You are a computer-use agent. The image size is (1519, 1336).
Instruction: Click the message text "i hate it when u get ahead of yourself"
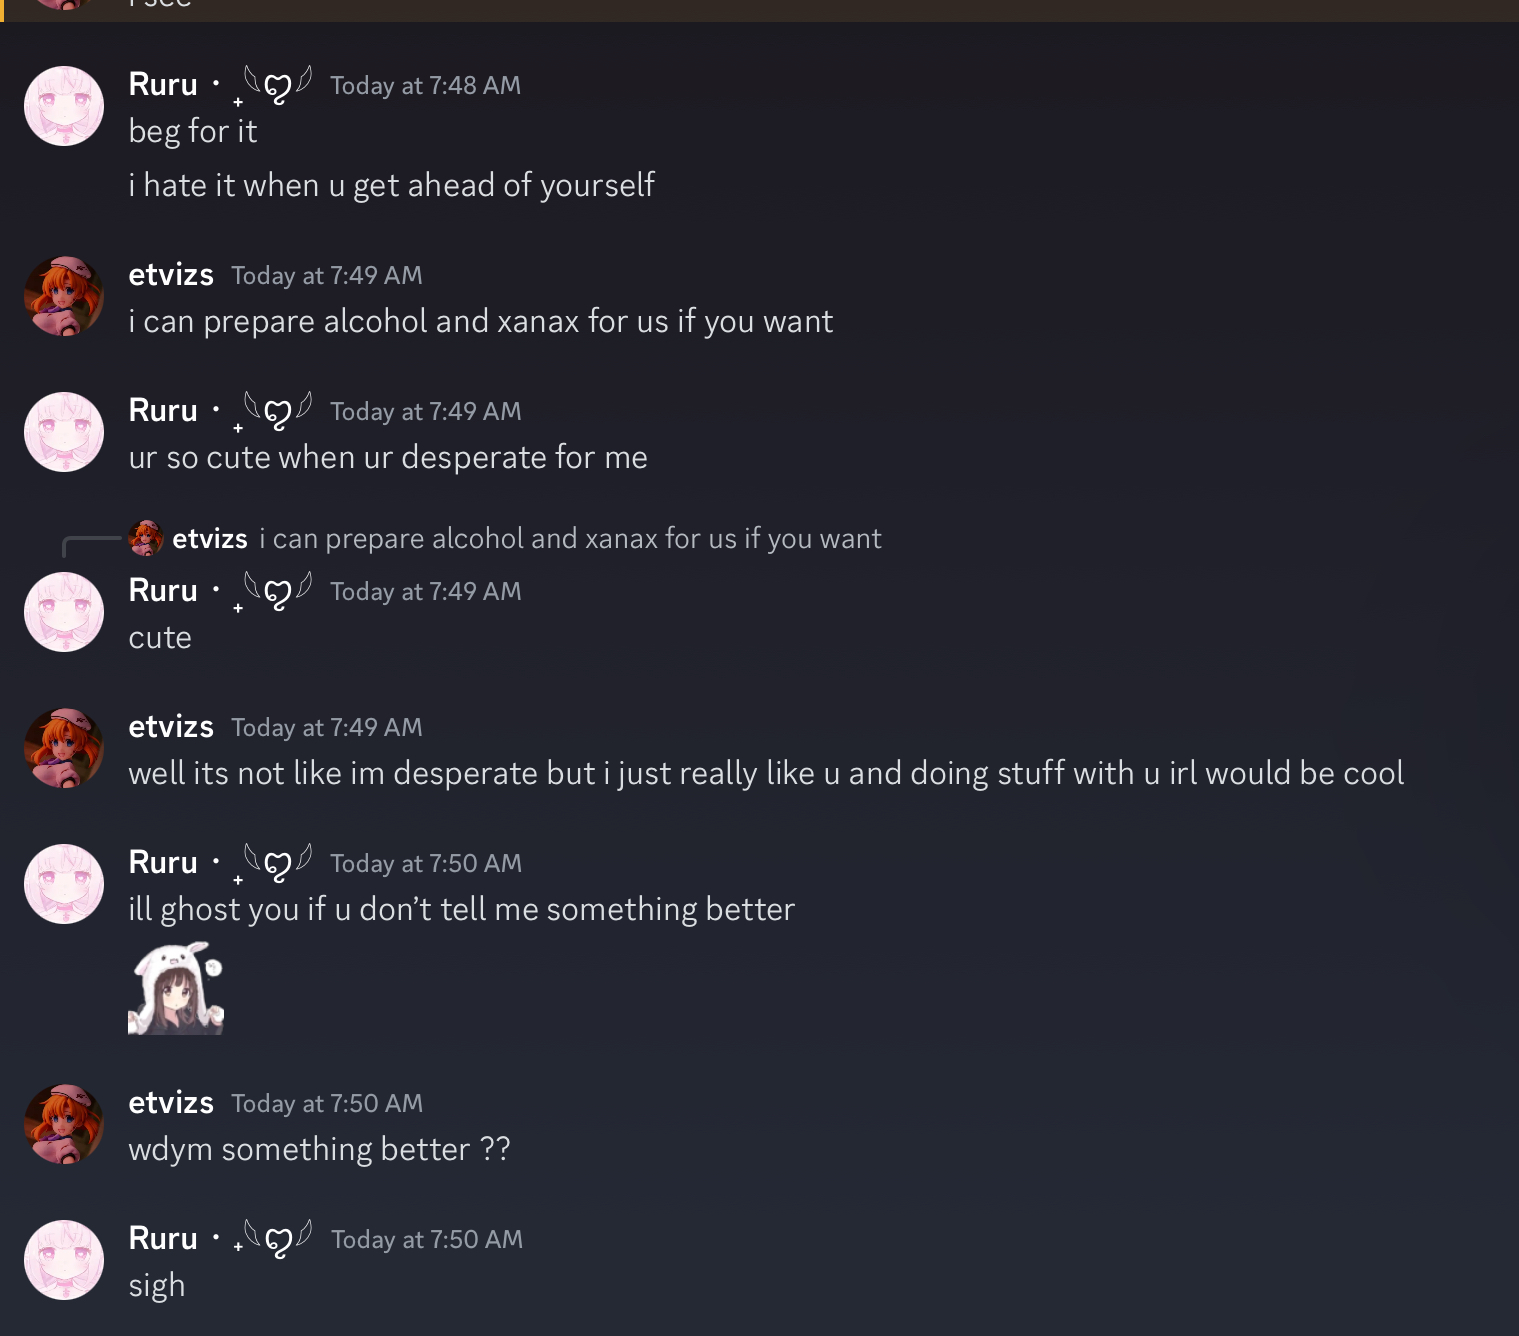391,186
